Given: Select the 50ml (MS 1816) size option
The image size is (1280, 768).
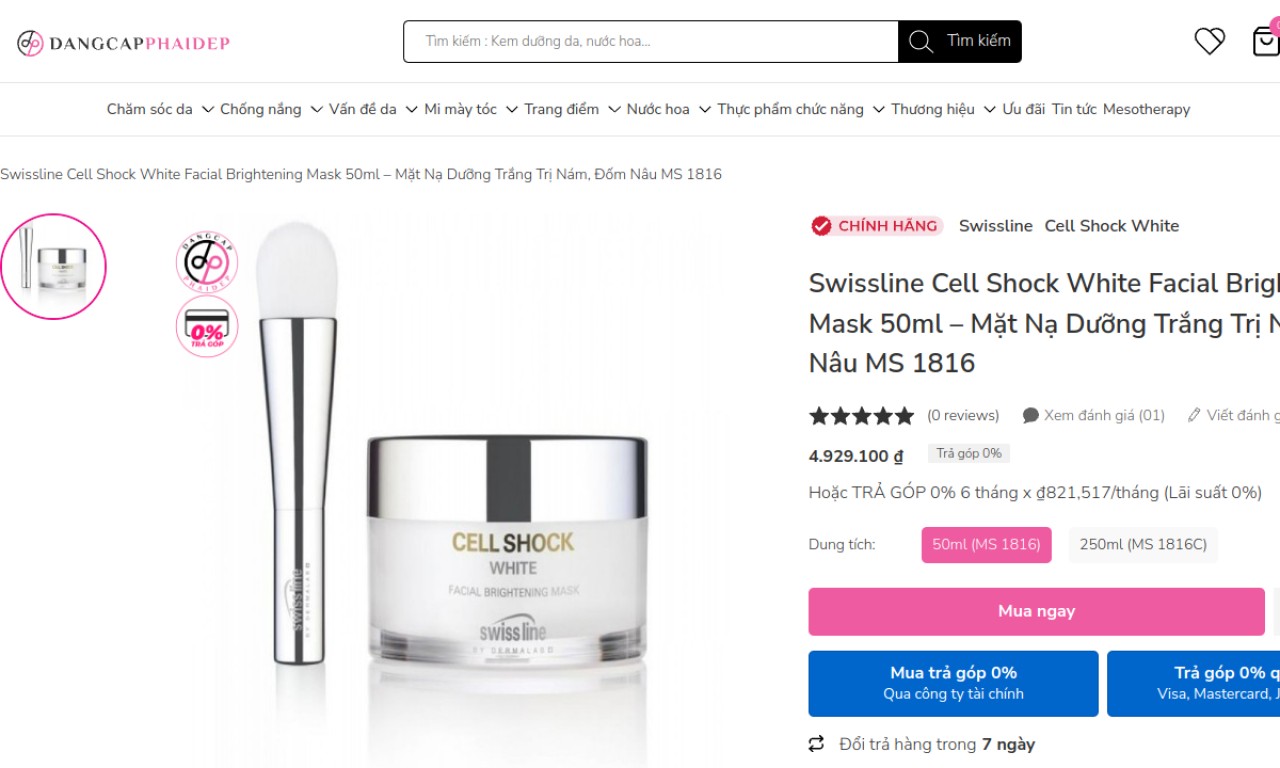Looking at the screenshot, I should 986,545.
